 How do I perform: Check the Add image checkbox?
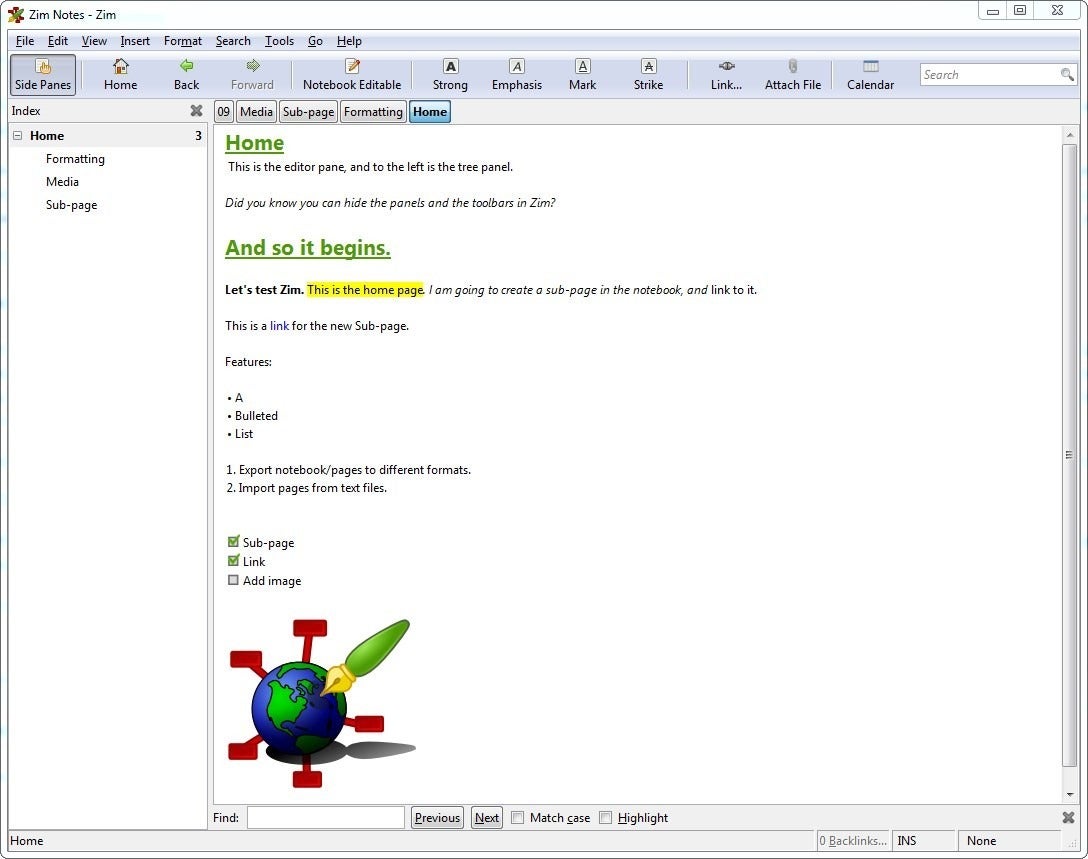click(x=233, y=580)
